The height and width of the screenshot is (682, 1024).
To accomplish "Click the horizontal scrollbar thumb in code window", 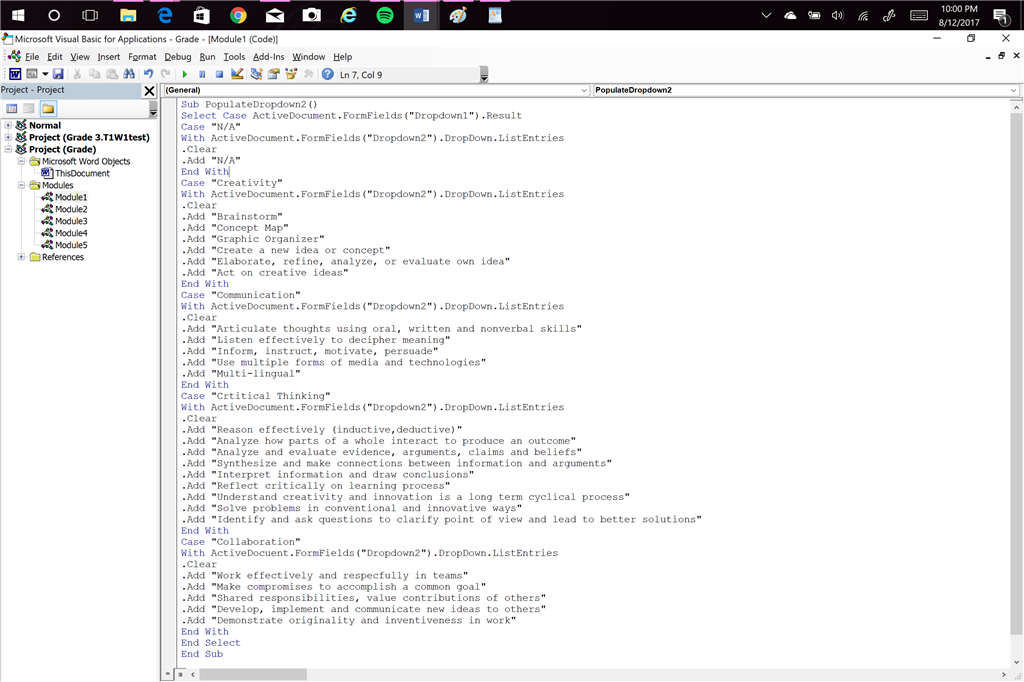I will pos(253,674).
